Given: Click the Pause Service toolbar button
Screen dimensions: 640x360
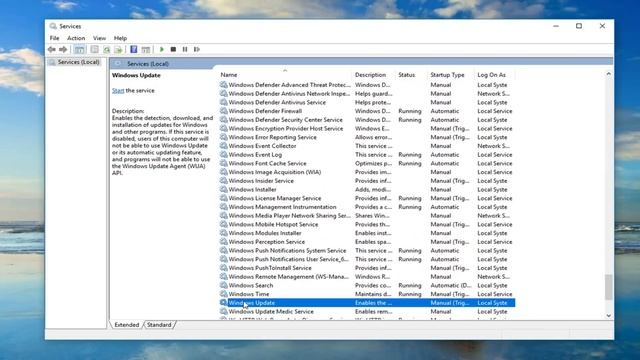Looking at the screenshot, I should pos(185,49).
